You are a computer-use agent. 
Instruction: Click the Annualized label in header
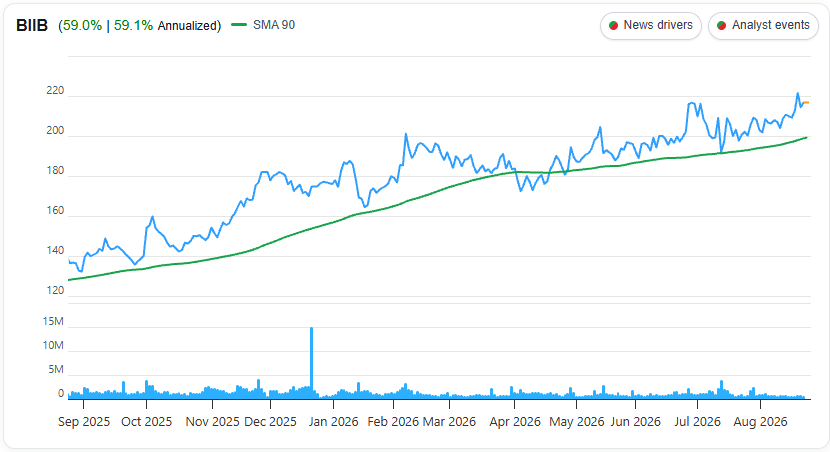point(187,25)
